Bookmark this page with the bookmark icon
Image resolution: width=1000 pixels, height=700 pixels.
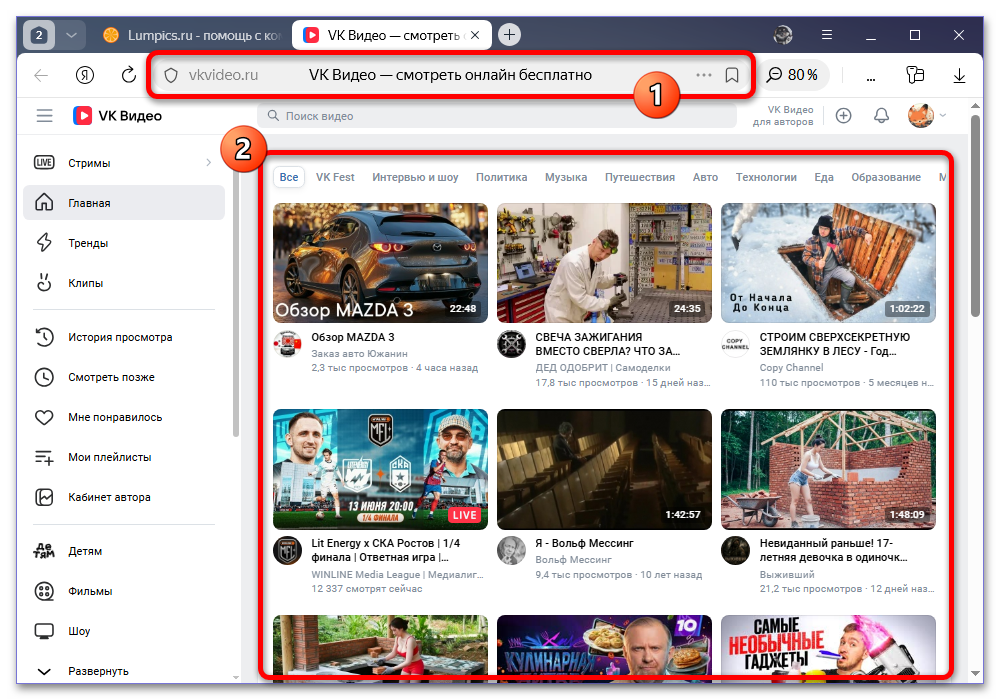[732, 75]
